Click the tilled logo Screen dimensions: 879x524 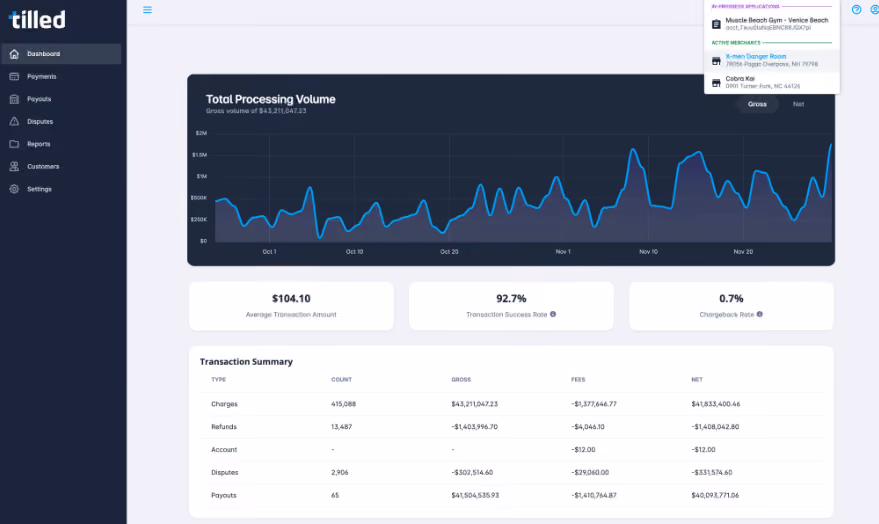37,20
